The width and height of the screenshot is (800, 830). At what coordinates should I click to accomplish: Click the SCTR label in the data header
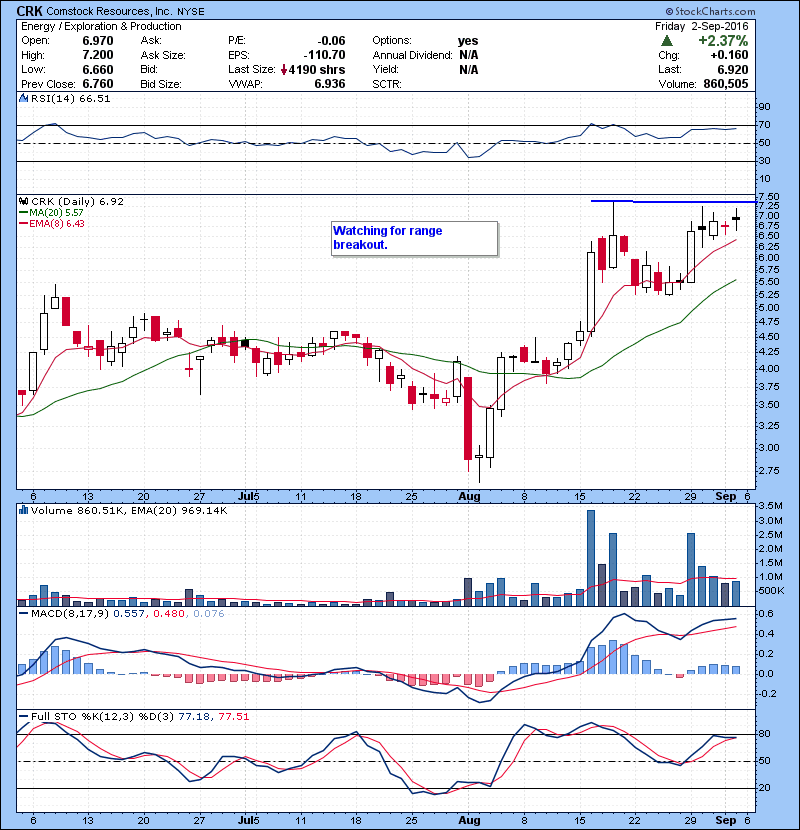[x=386, y=84]
